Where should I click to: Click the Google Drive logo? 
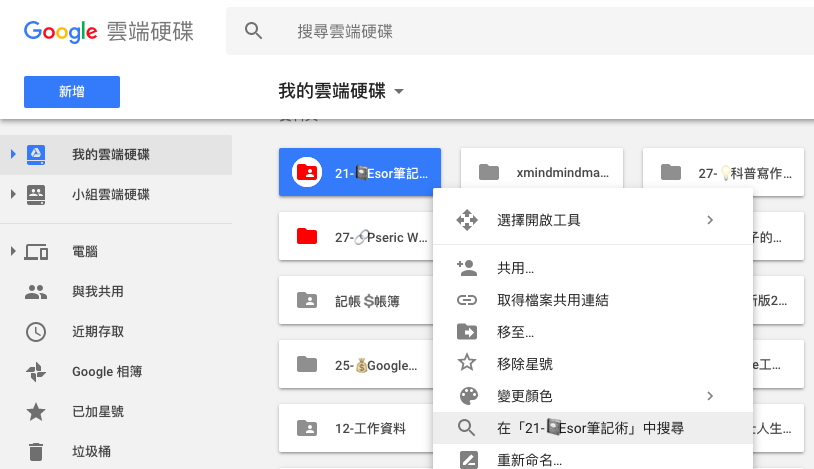pos(108,32)
